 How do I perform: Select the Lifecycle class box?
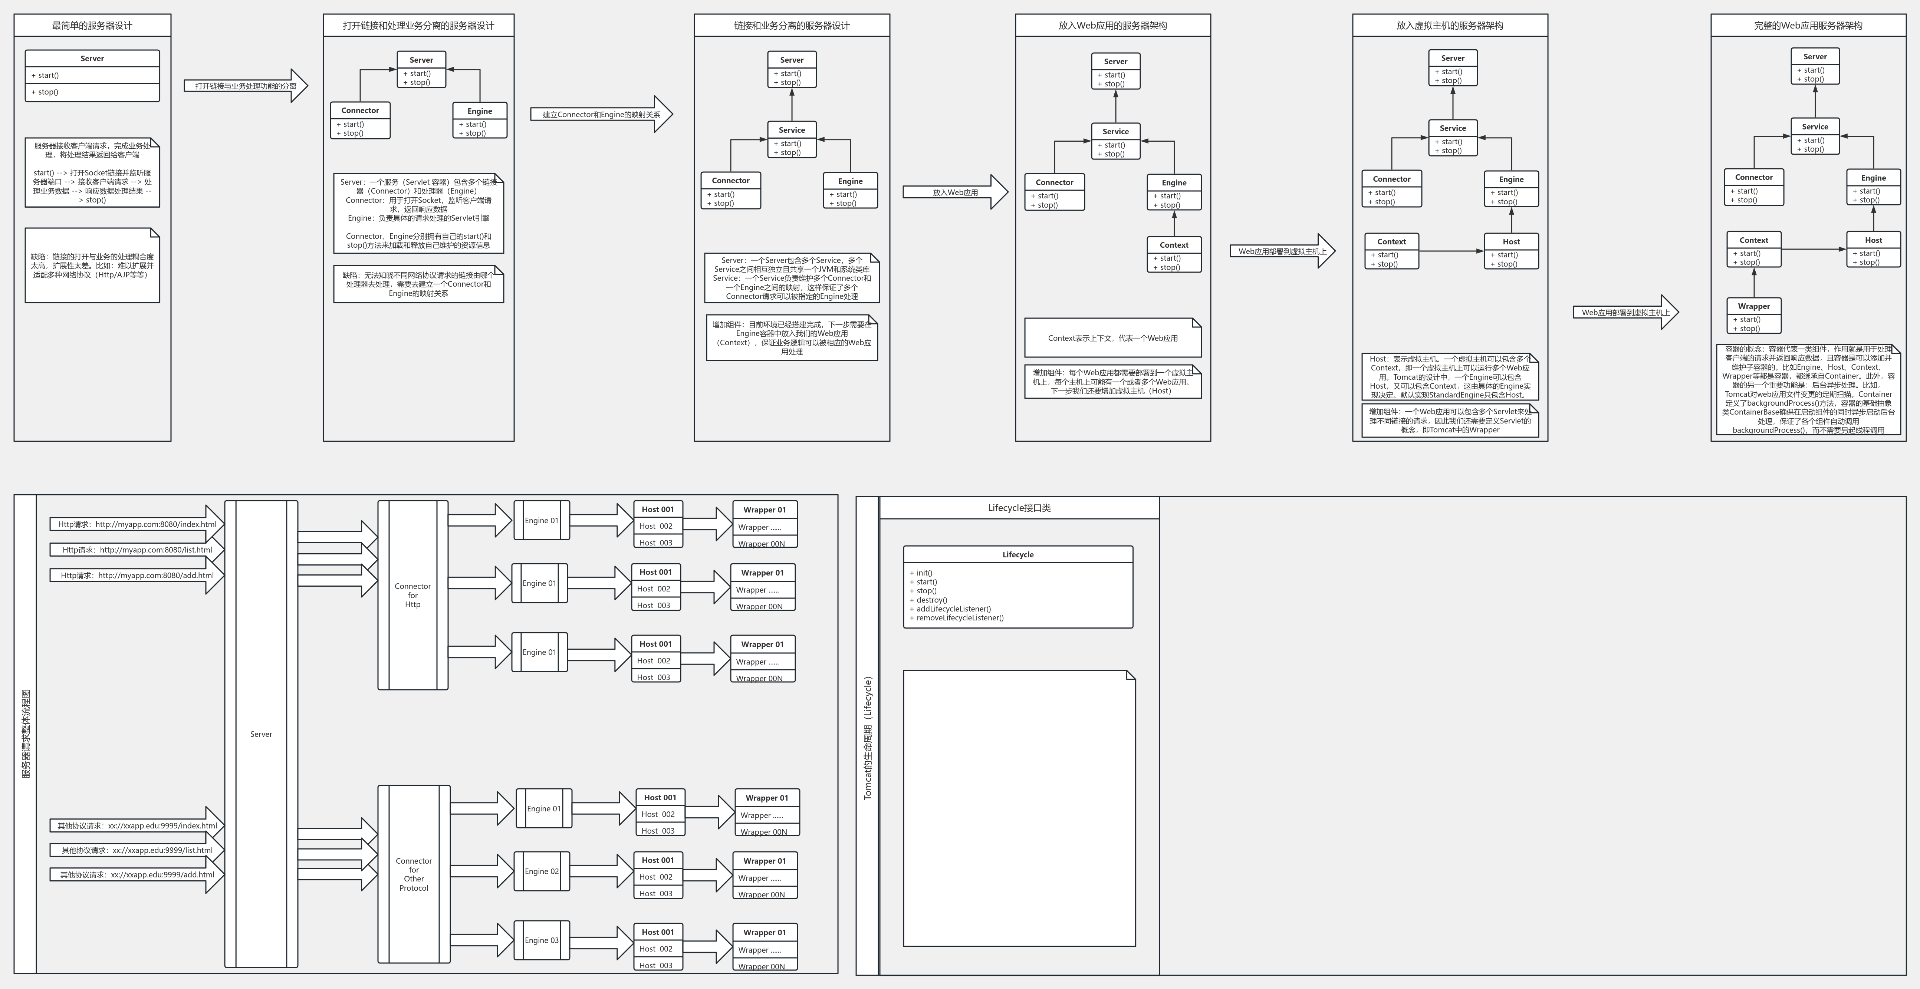(x=1018, y=587)
